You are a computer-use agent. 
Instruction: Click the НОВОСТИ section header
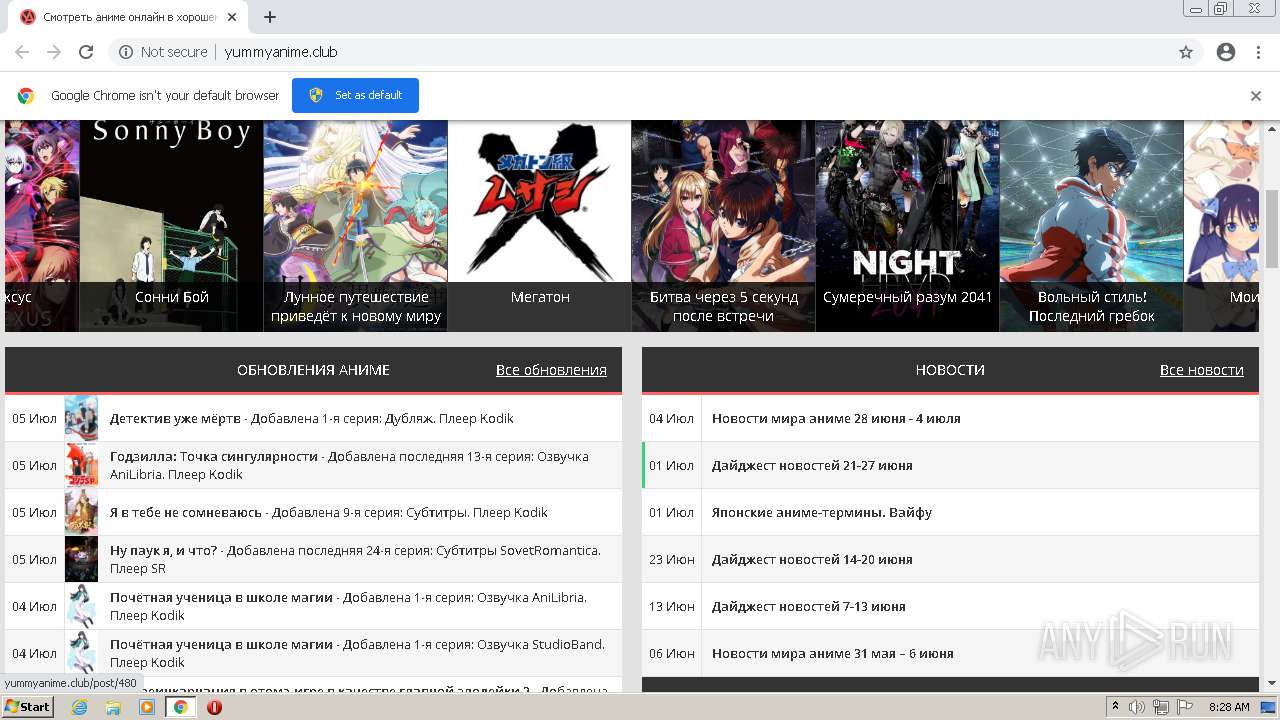point(950,370)
